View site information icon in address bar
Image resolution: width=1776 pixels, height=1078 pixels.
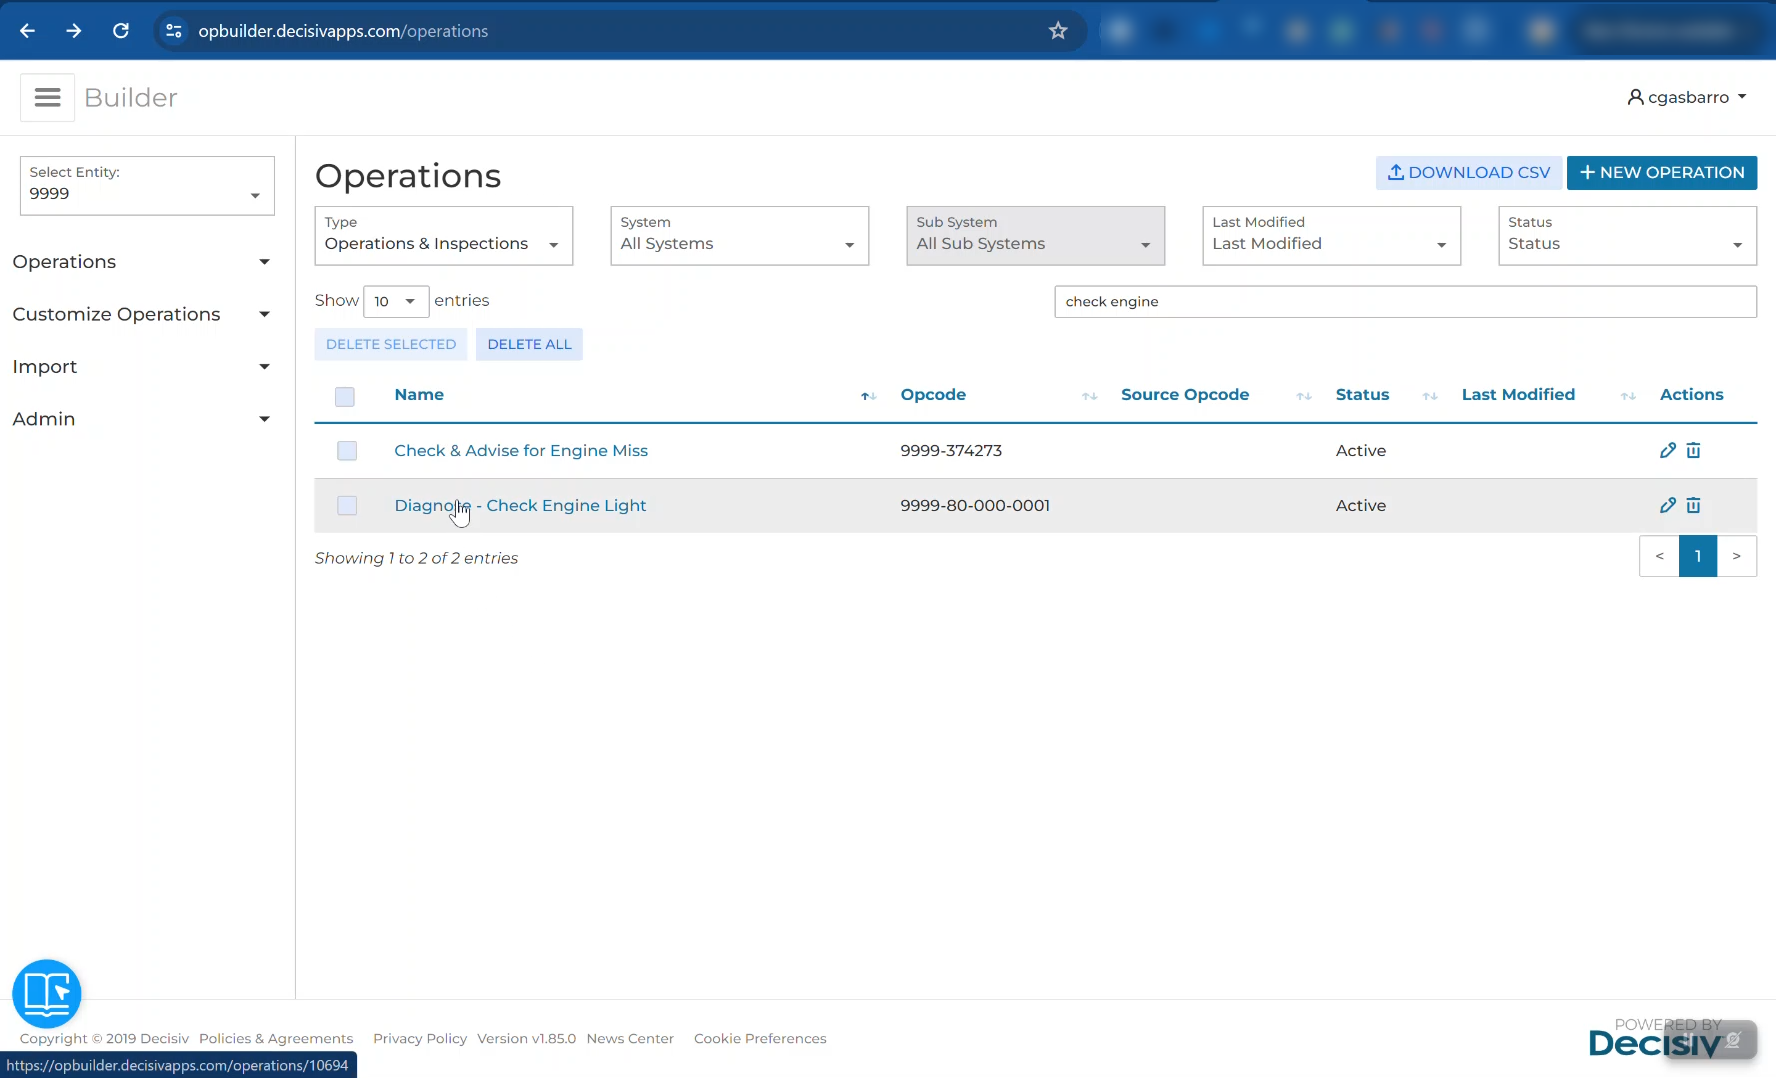(x=174, y=31)
